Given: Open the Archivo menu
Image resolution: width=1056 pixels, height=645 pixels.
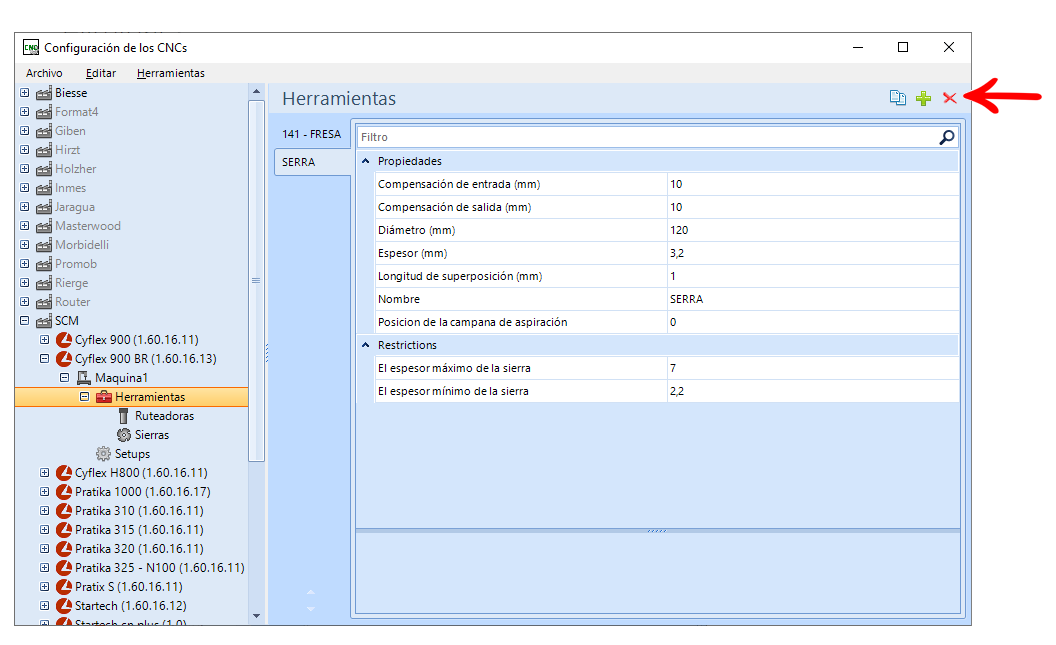Looking at the screenshot, I should pos(44,73).
